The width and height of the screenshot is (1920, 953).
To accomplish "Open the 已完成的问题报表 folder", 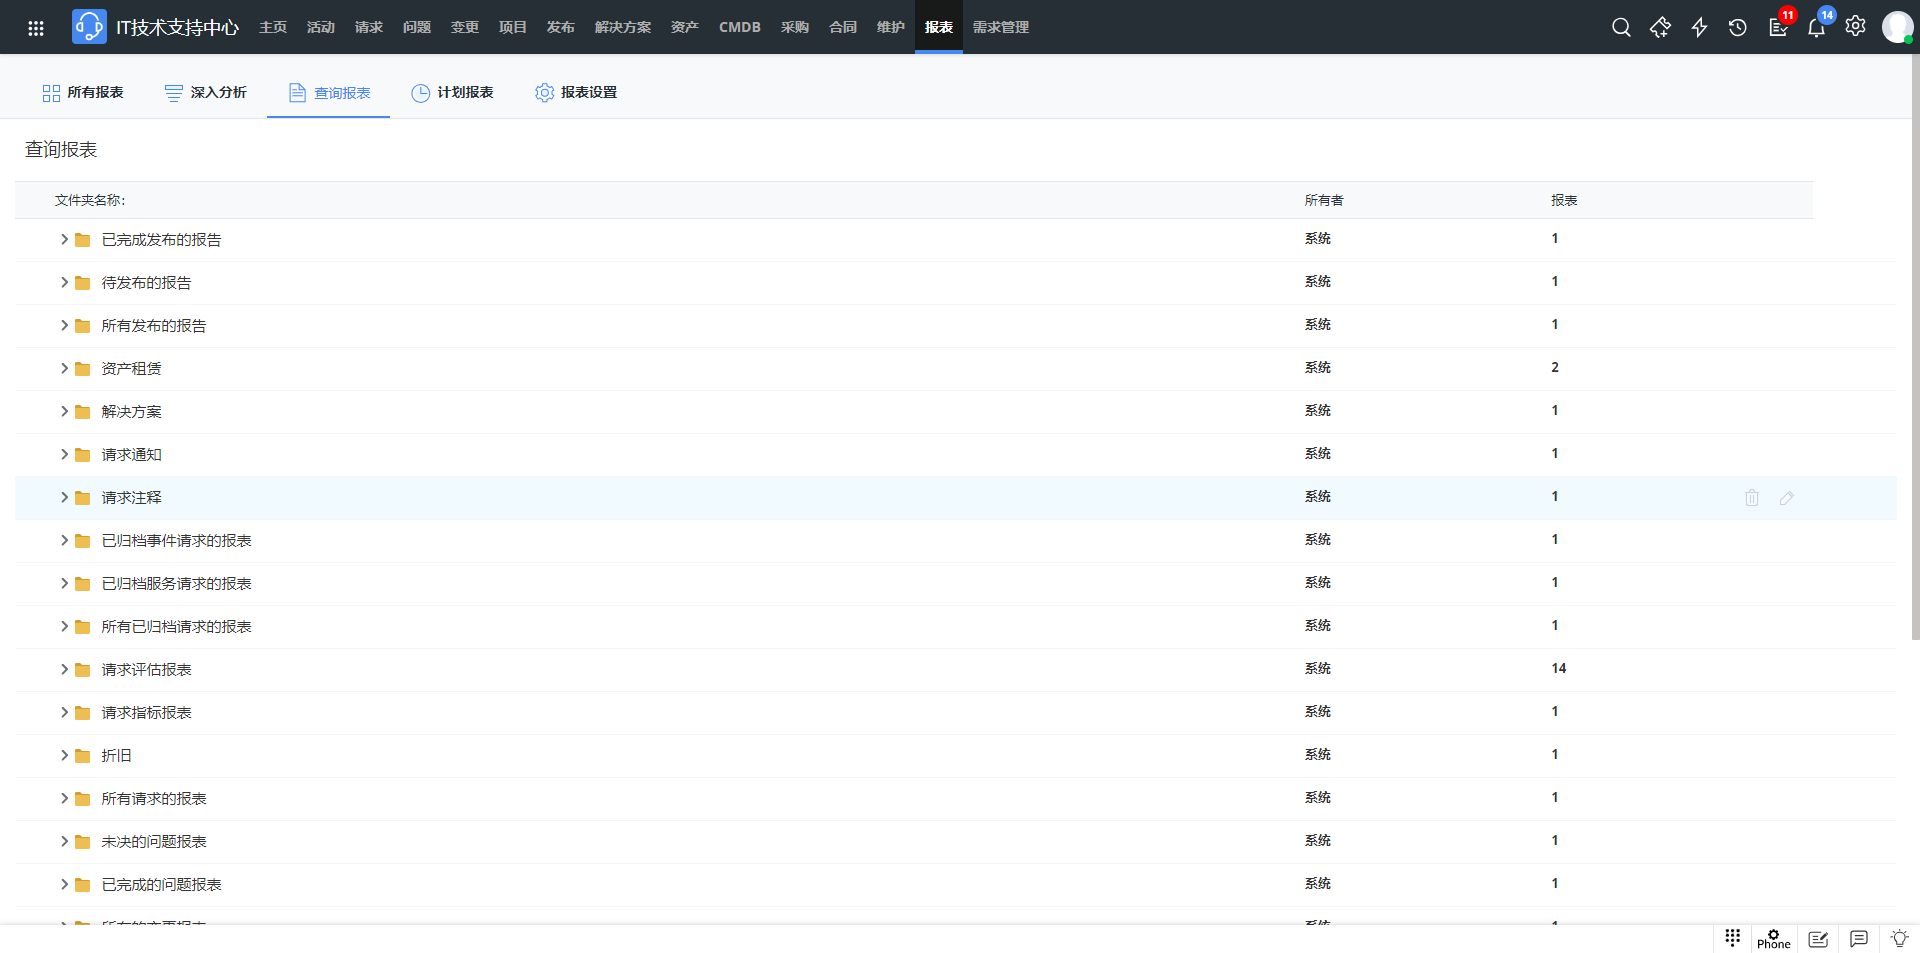I will click(161, 885).
